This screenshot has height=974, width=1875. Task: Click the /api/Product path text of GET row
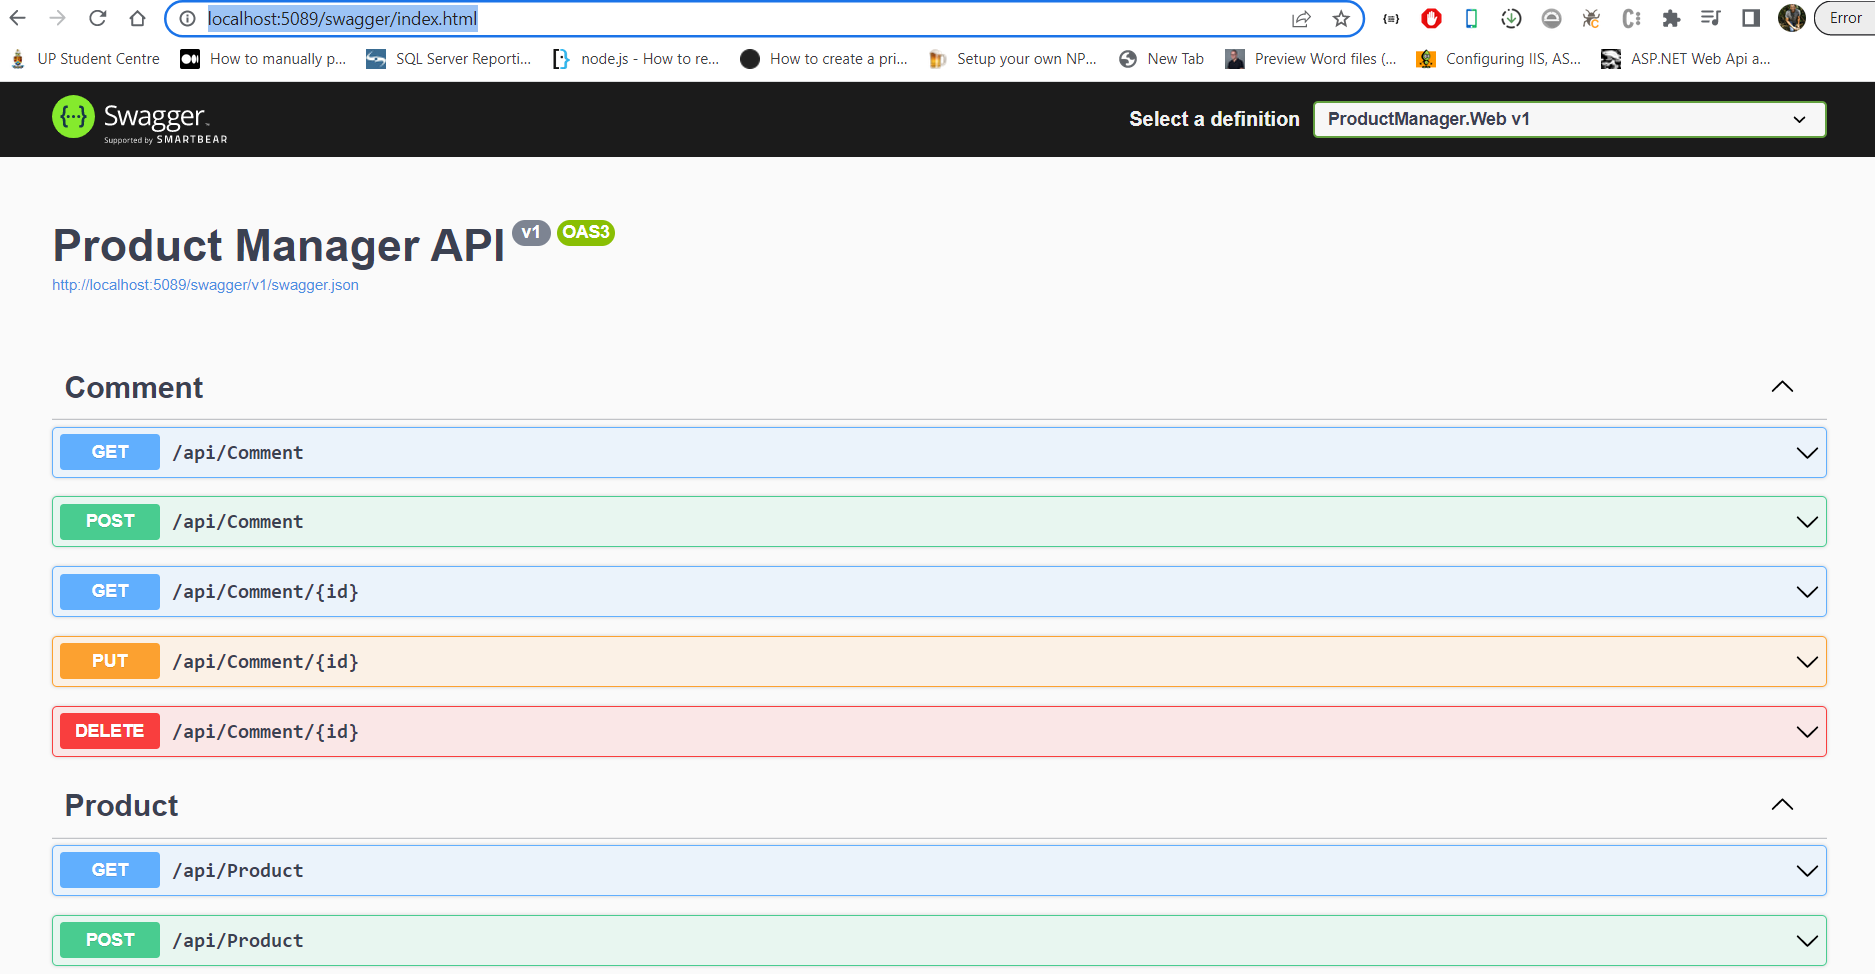pos(238,871)
